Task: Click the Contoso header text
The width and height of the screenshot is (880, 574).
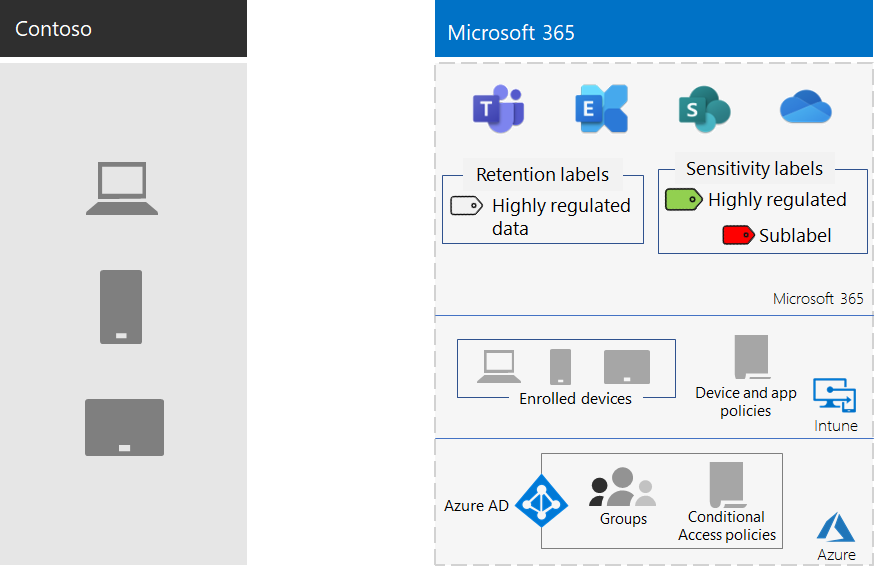Action: [53, 29]
